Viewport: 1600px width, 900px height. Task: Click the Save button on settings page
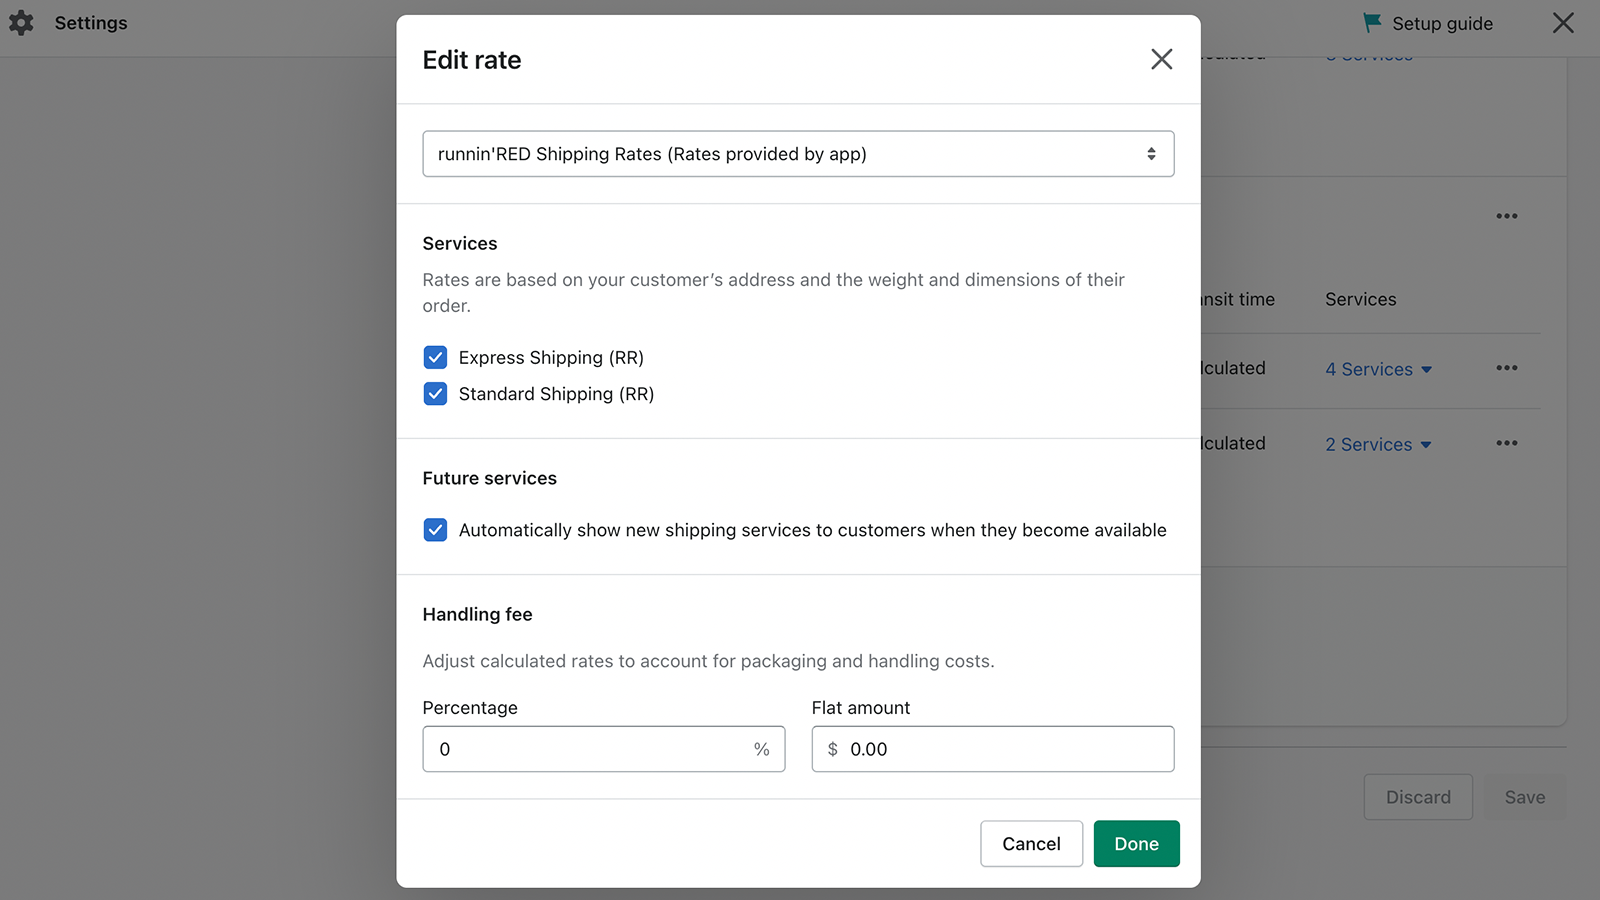coord(1524,797)
